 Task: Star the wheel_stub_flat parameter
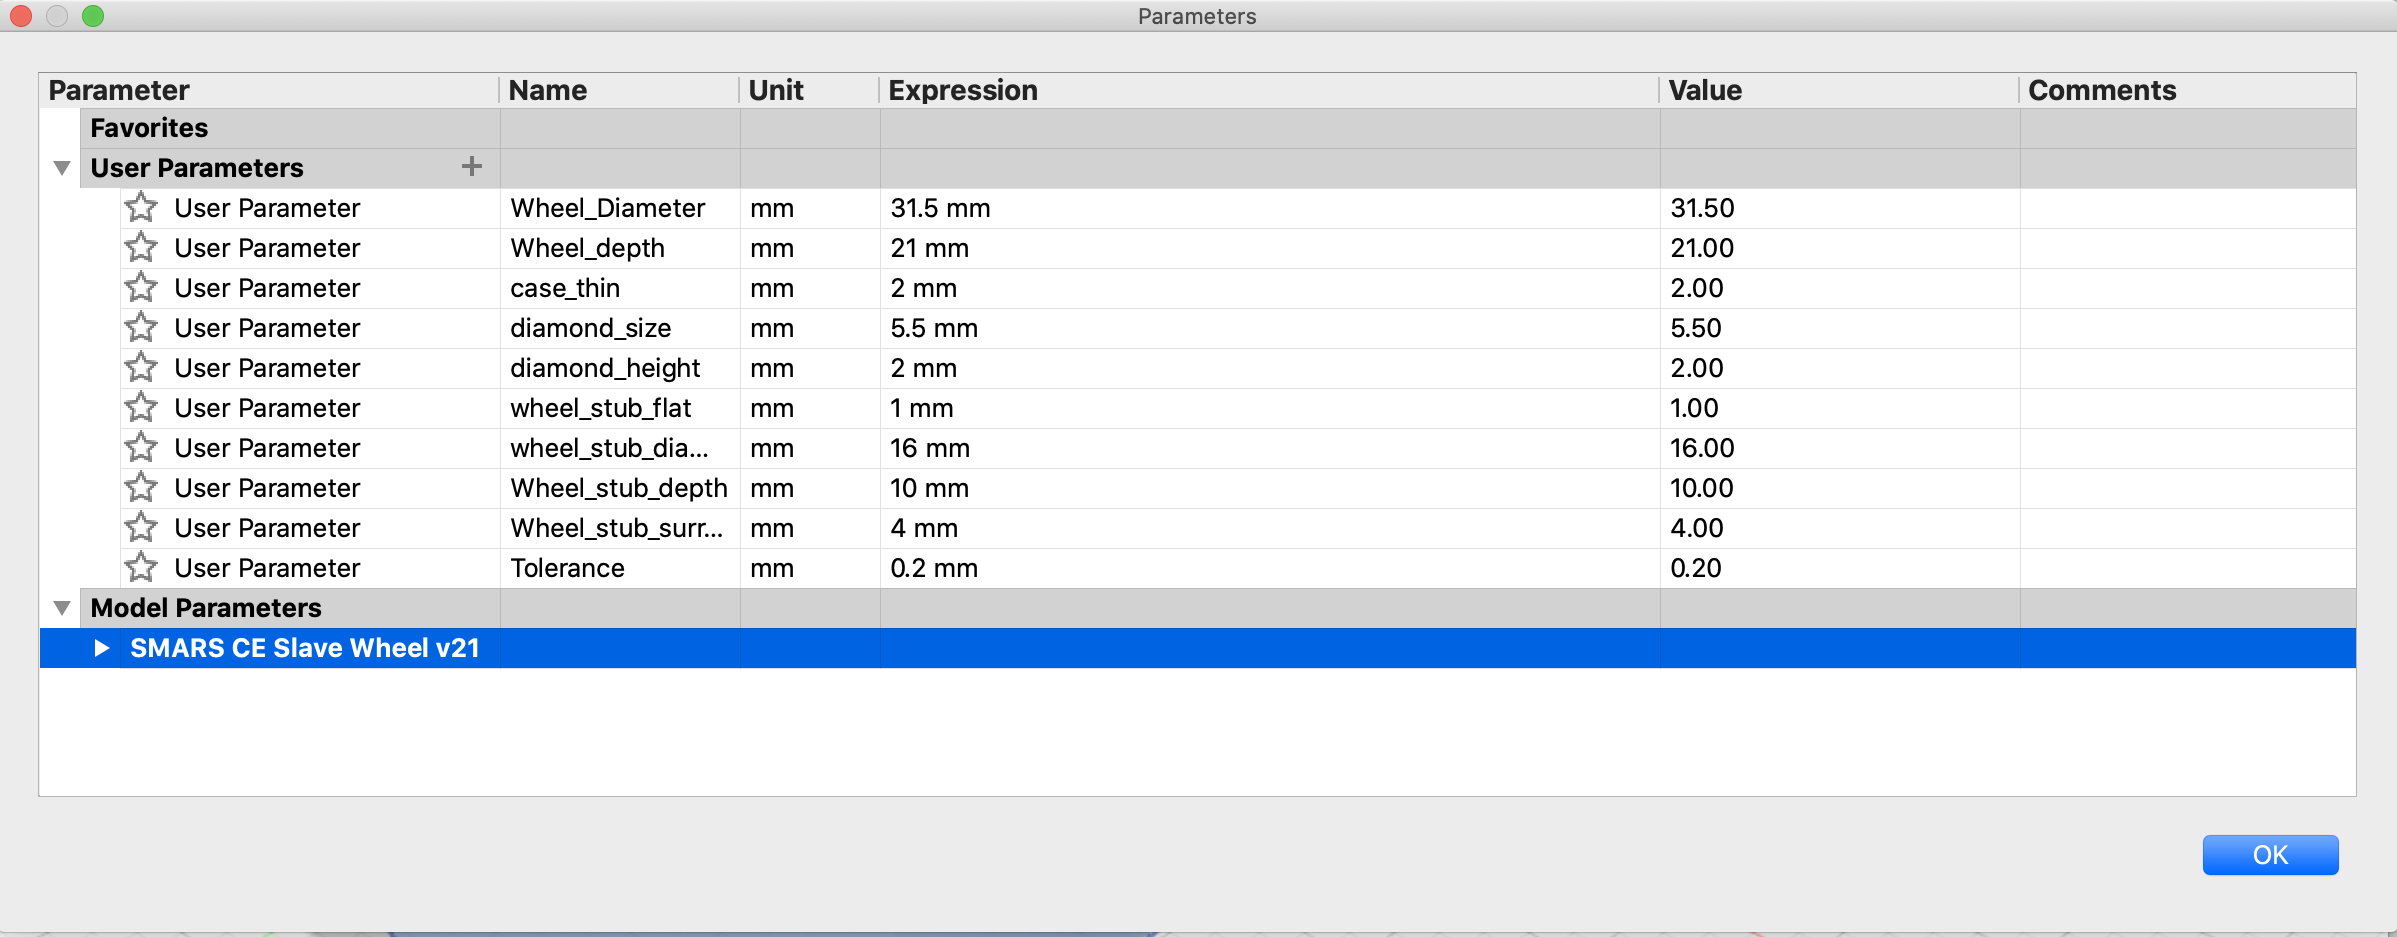[141, 408]
